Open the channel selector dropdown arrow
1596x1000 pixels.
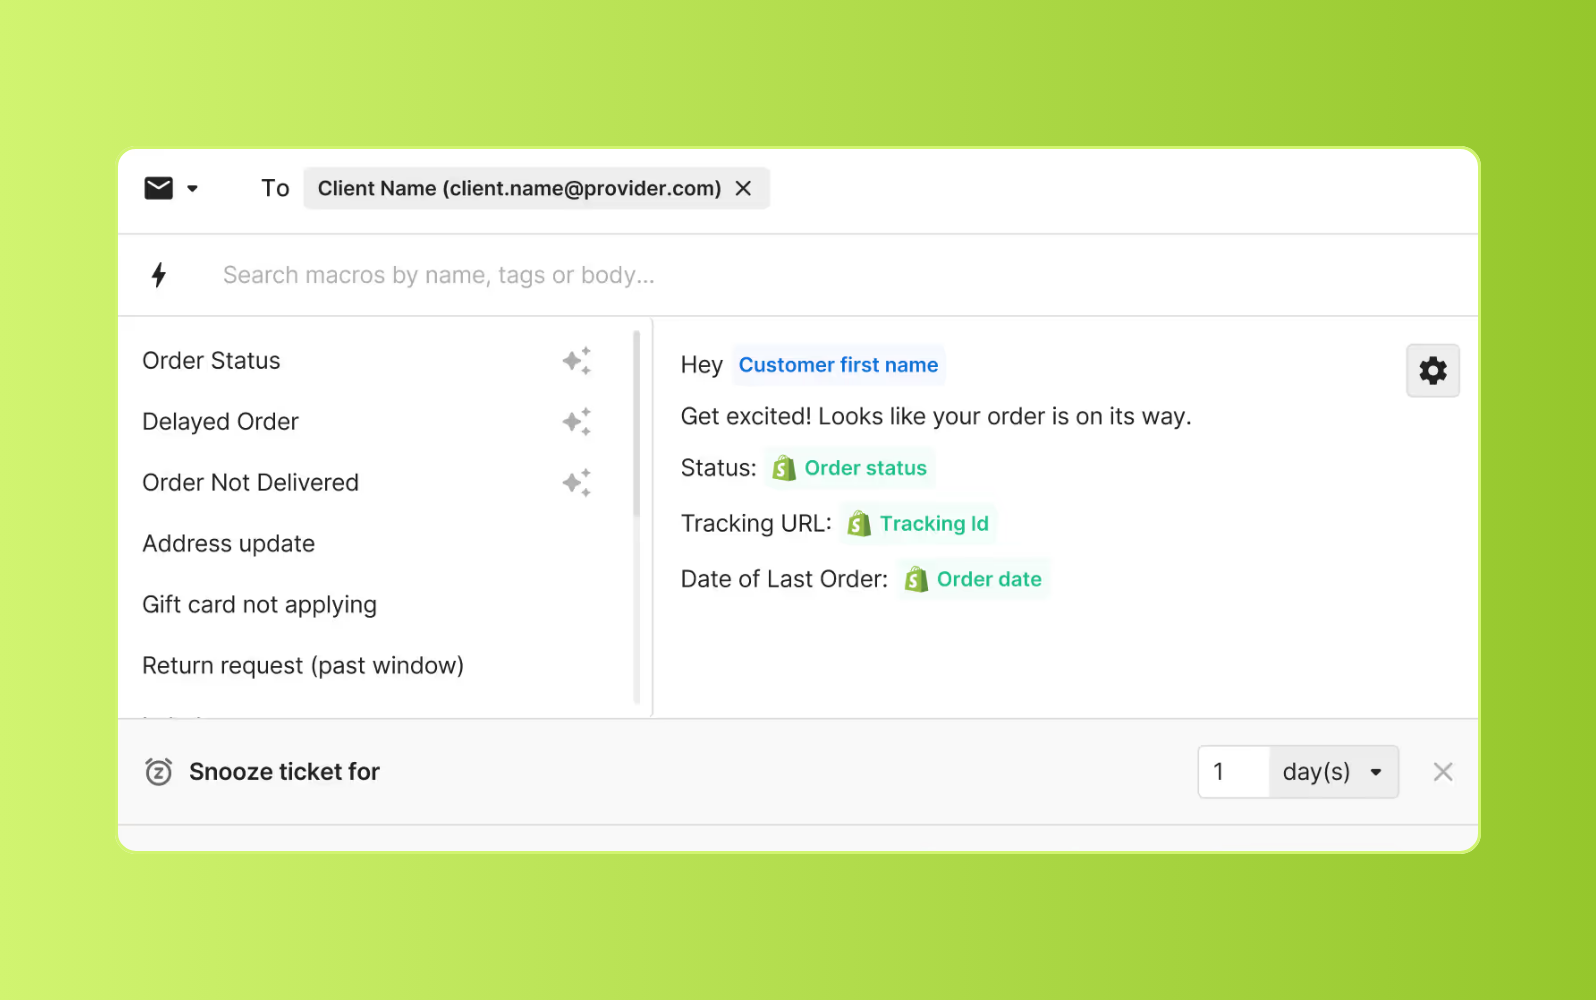[192, 188]
